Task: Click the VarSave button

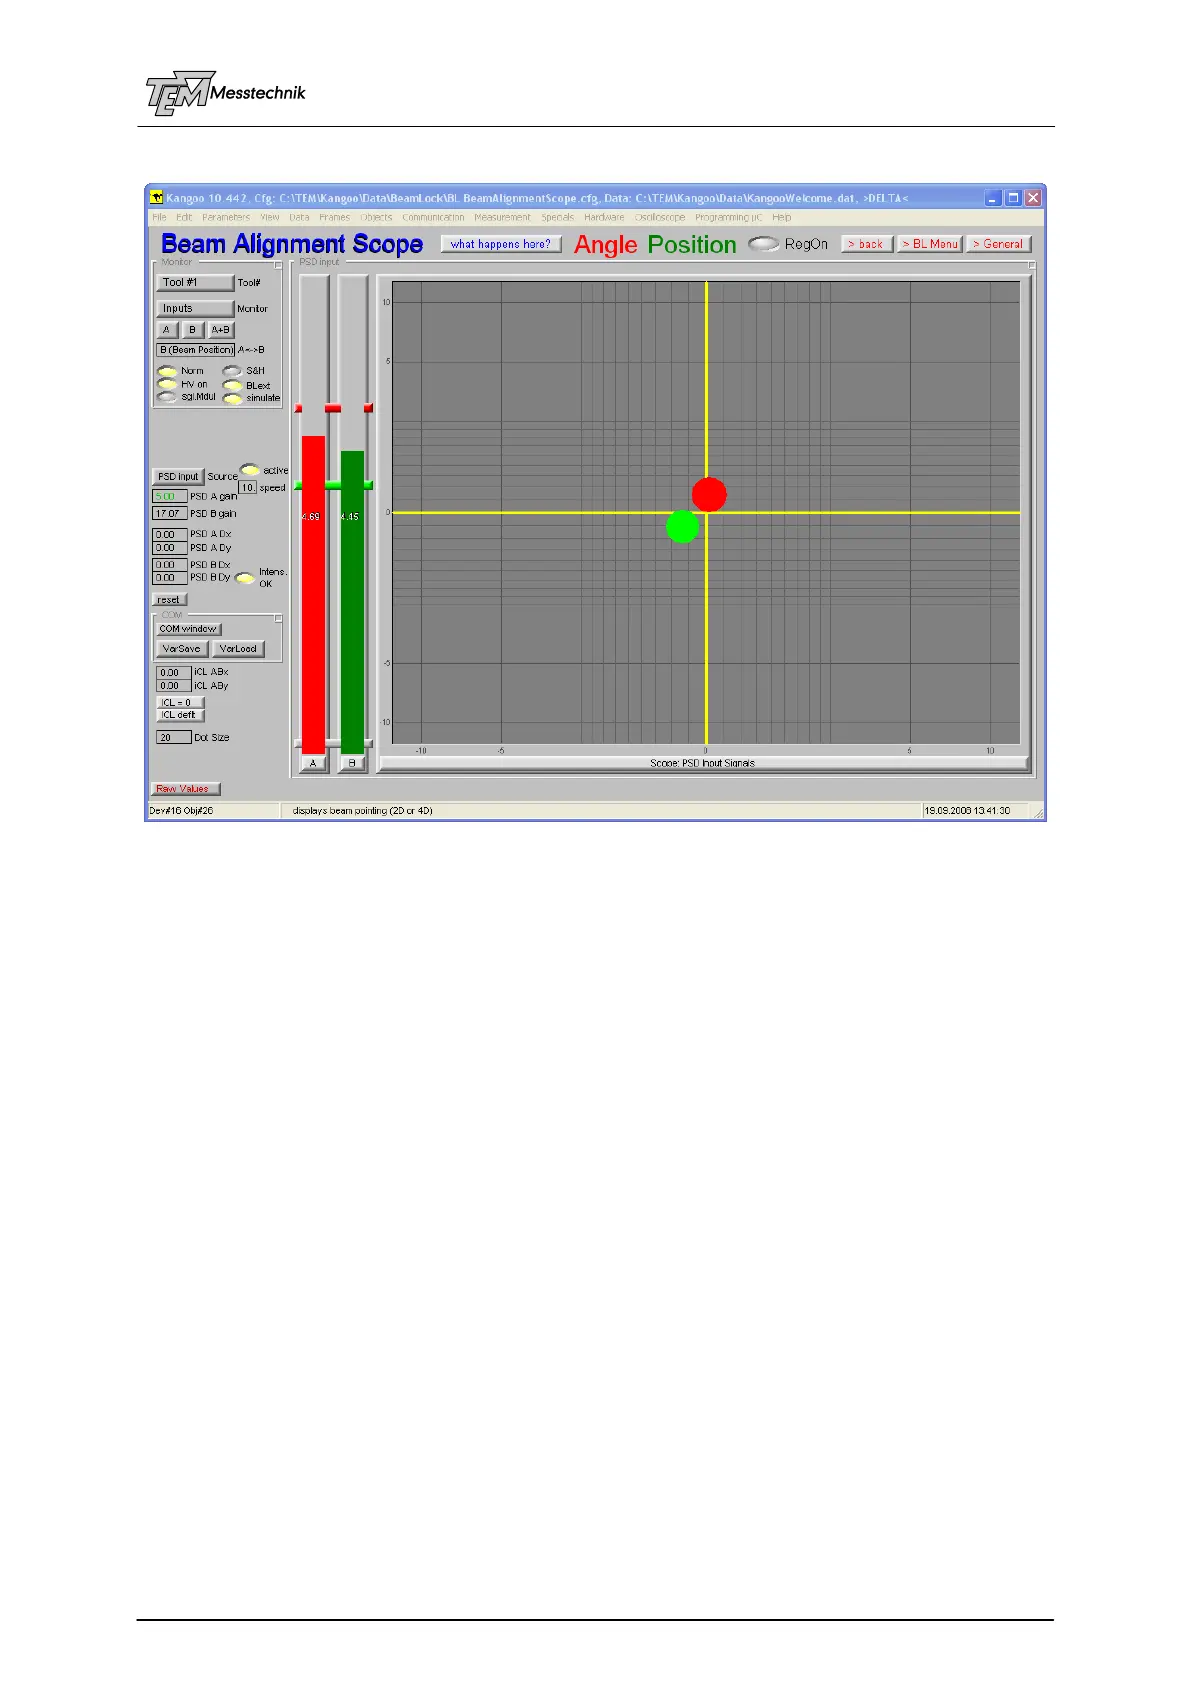Action: click(x=182, y=649)
